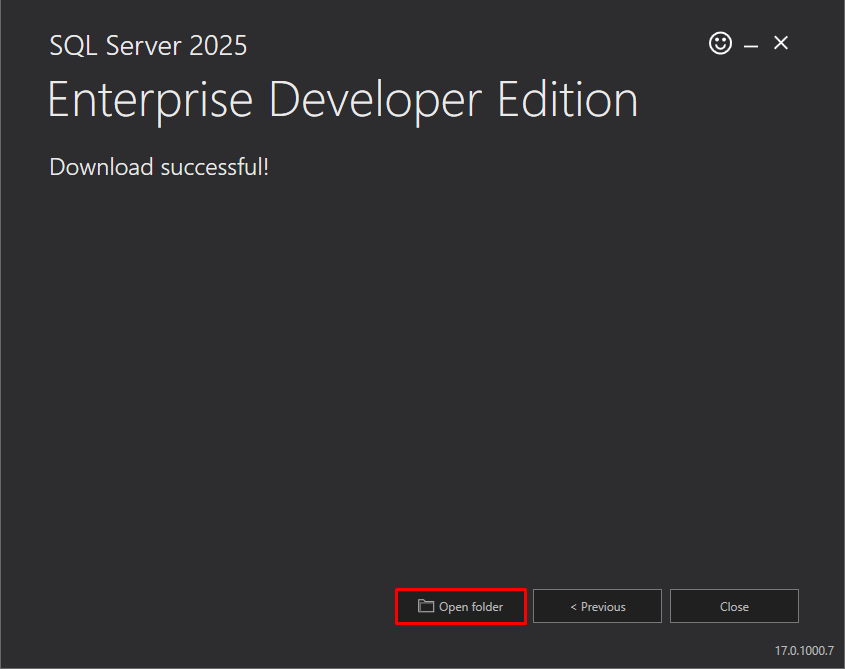The width and height of the screenshot is (845, 669).
Task: Dismiss the installer via the Close button
Action: point(734,606)
